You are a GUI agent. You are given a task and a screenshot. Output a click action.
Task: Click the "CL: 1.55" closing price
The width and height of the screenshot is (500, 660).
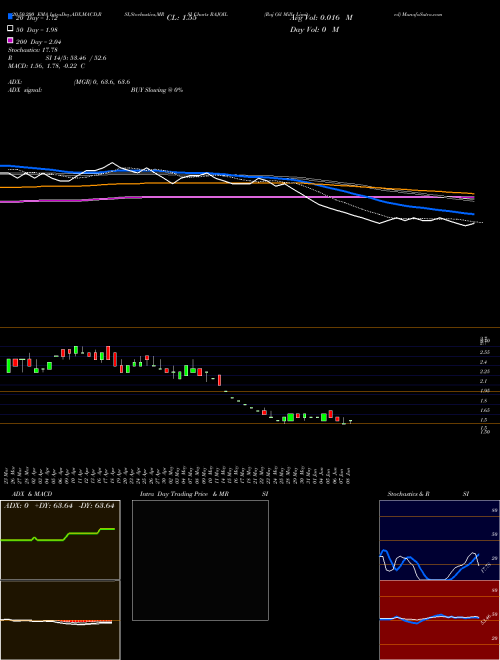[x=181, y=18]
